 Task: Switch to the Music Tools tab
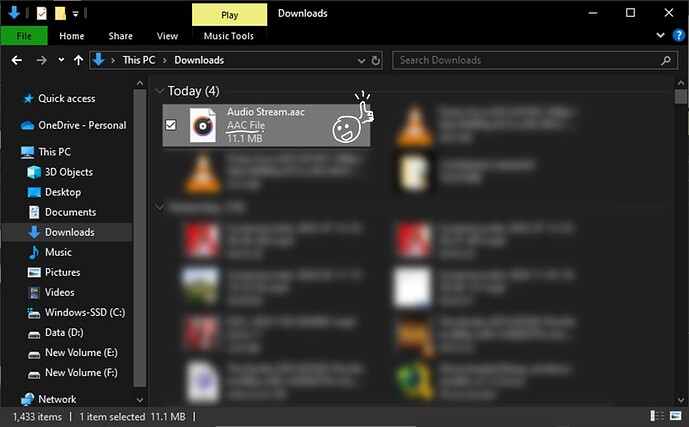pos(228,36)
